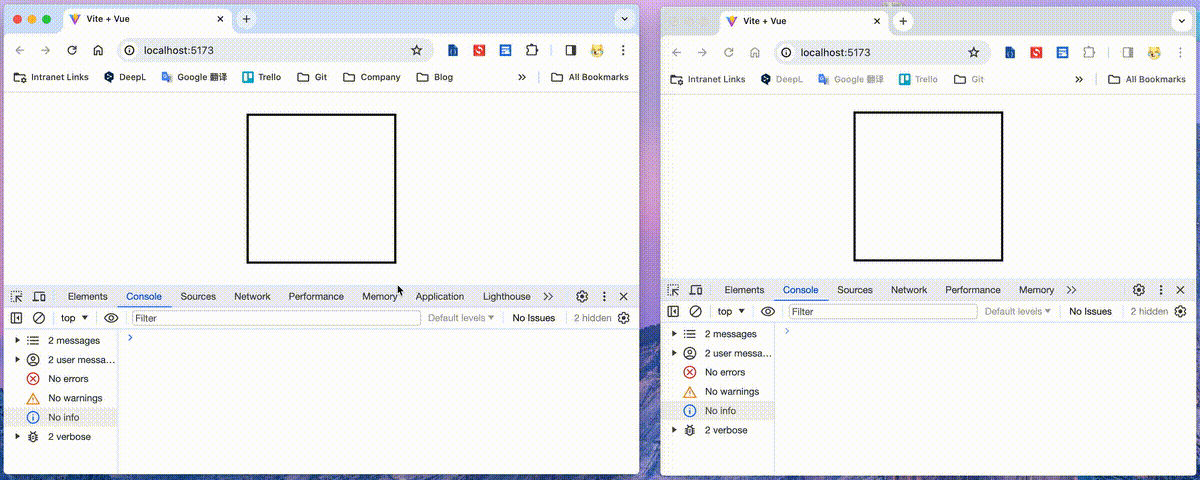Click the live expression eye icon in left console
This screenshot has width=1200, height=480.
click(x=111, y=318)
